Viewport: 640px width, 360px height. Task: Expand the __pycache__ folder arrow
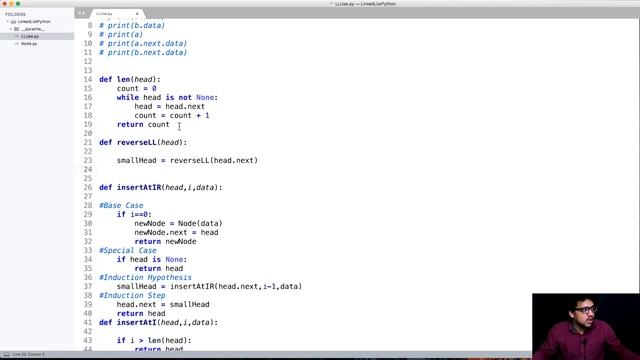tap(11, 29)
